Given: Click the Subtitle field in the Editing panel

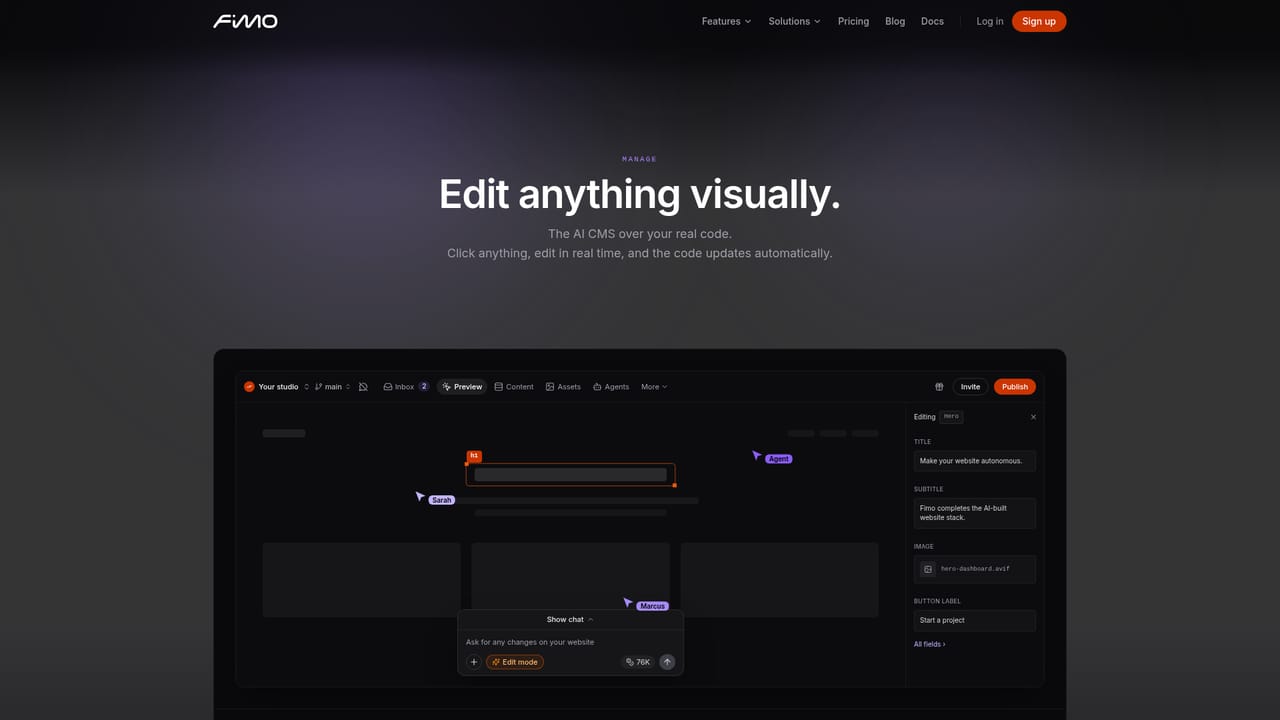Looking at the screenshot, I should click(x=975, y=513).
